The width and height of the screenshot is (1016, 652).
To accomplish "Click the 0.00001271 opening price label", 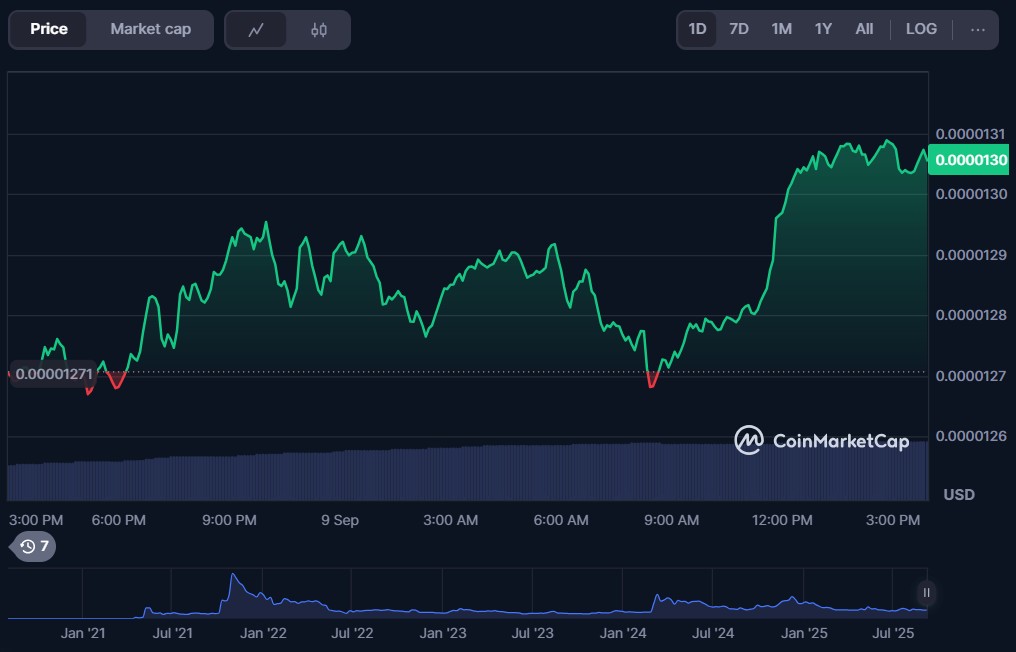I will [x=53, y=373].
